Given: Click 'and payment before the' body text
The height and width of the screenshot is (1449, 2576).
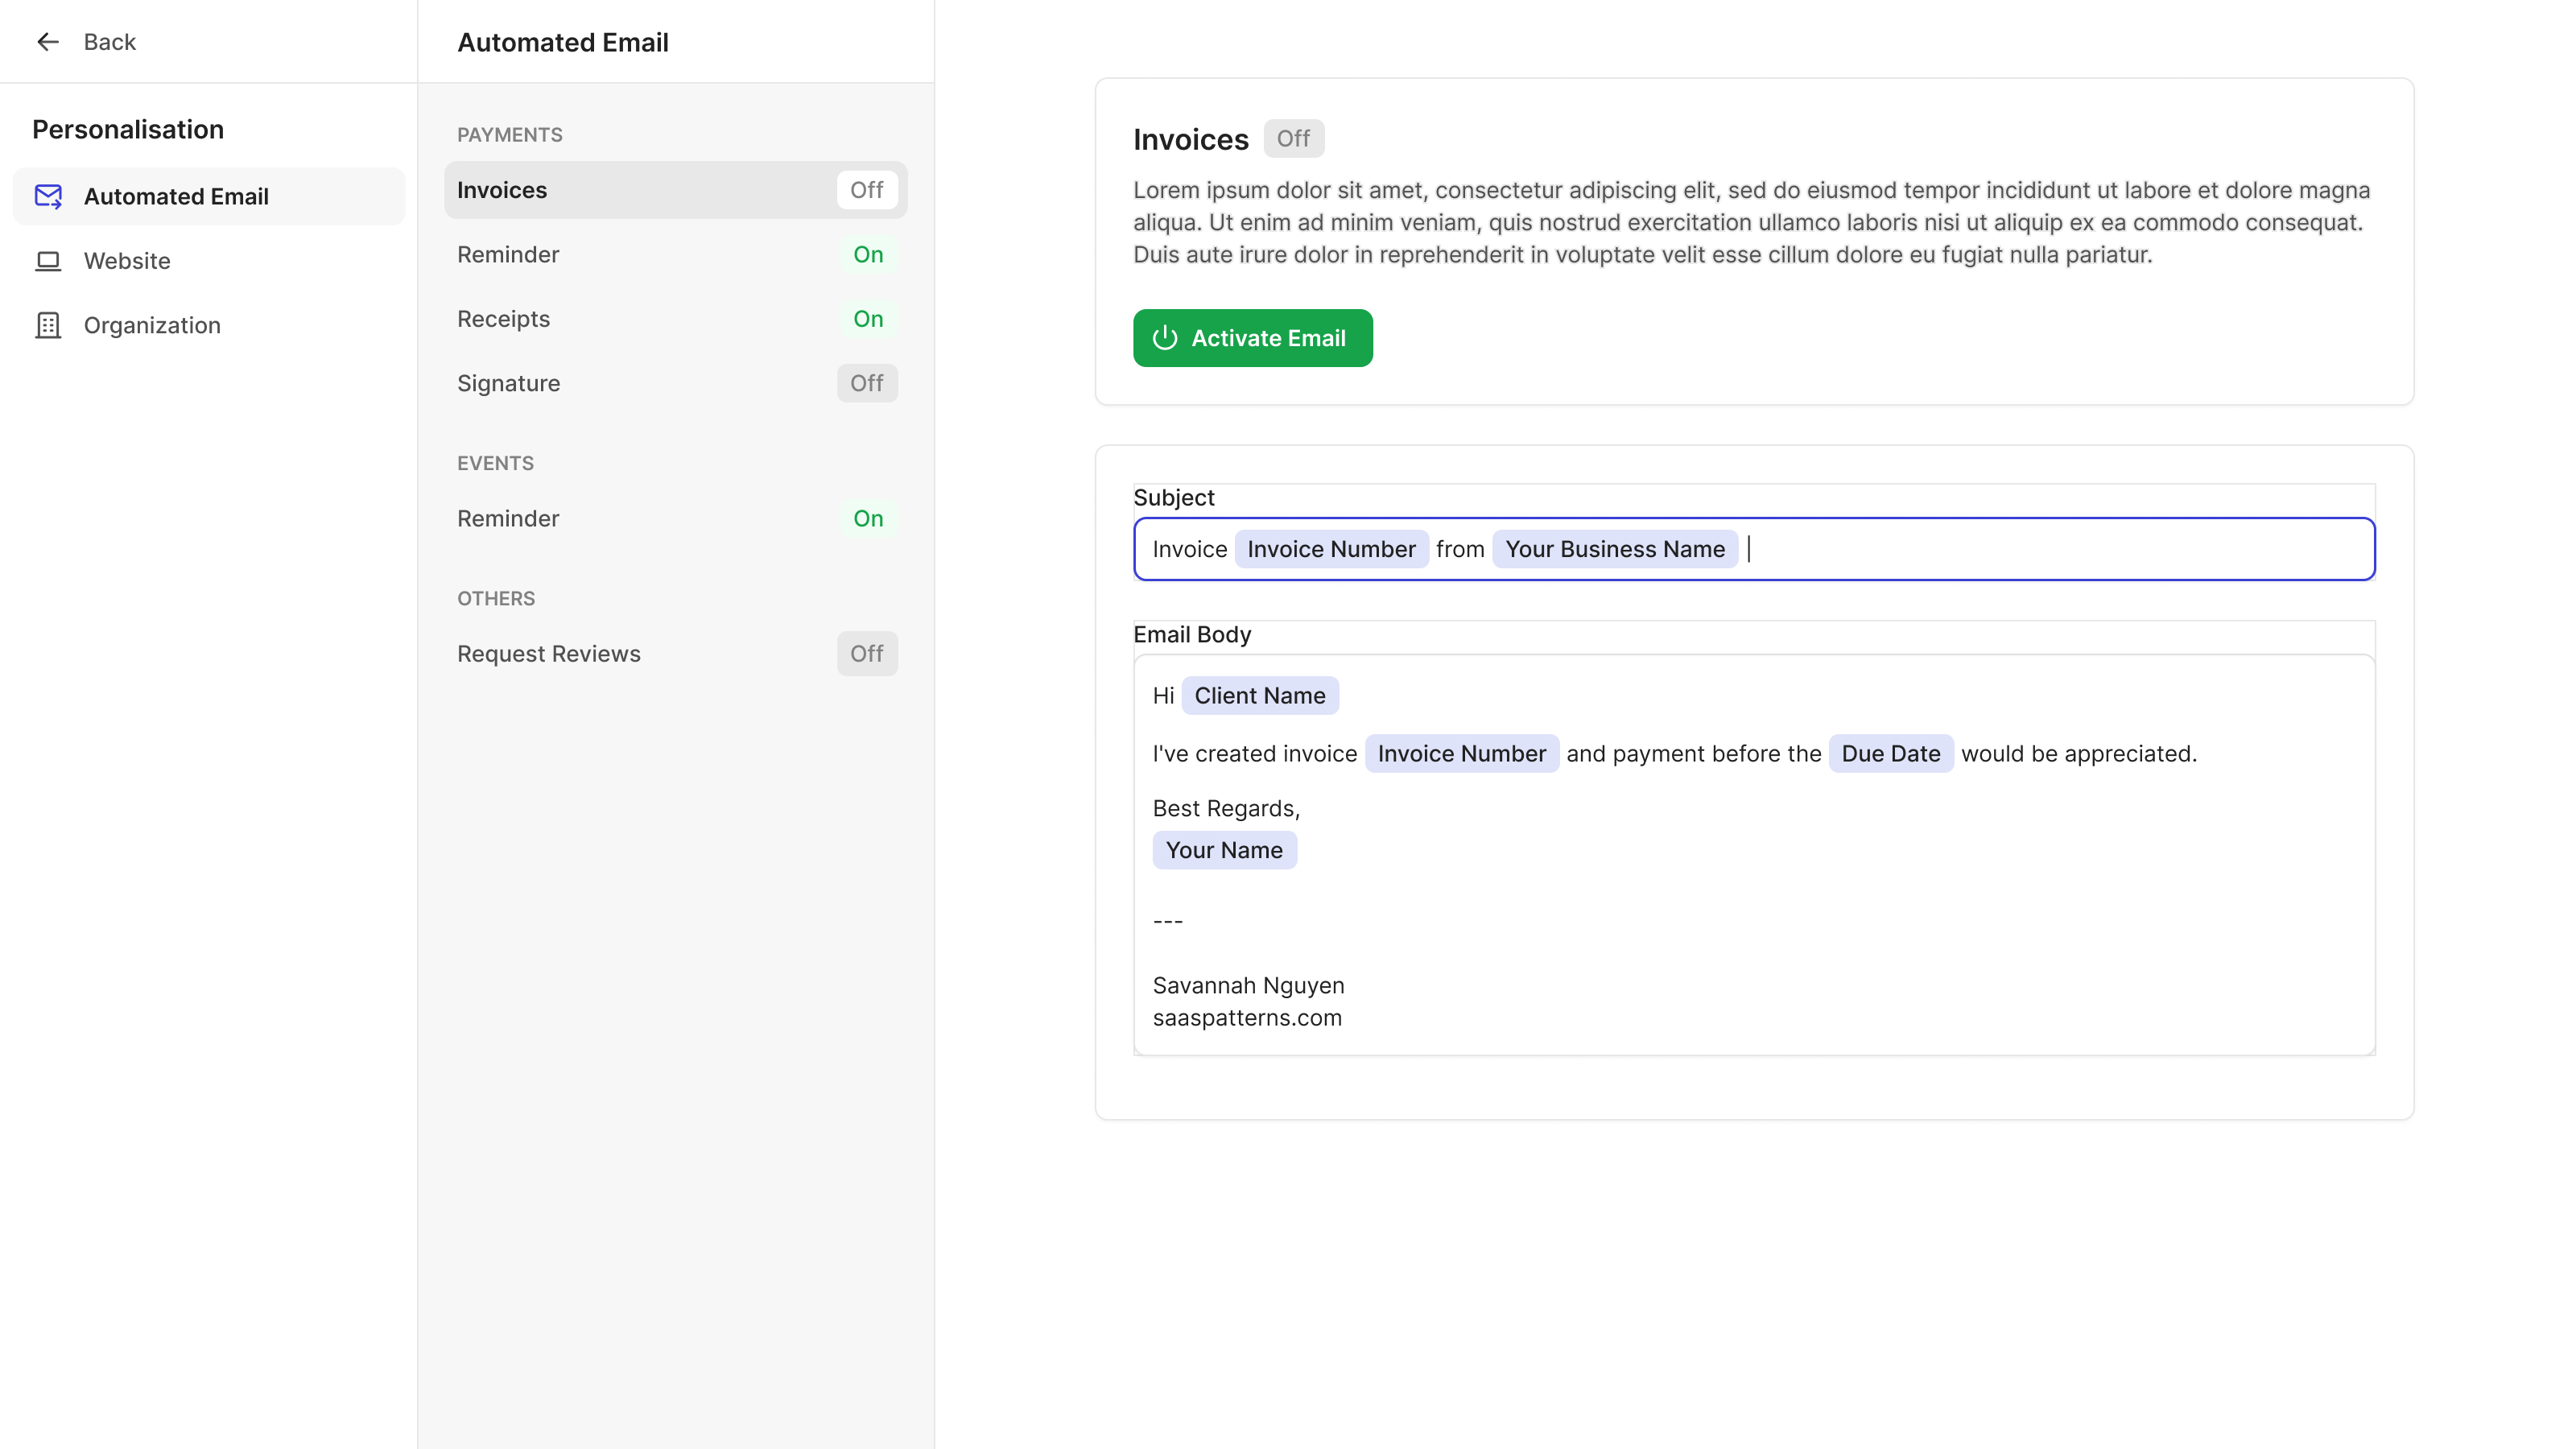Looking at the screenshot, I should click(x=1693, y=754).
